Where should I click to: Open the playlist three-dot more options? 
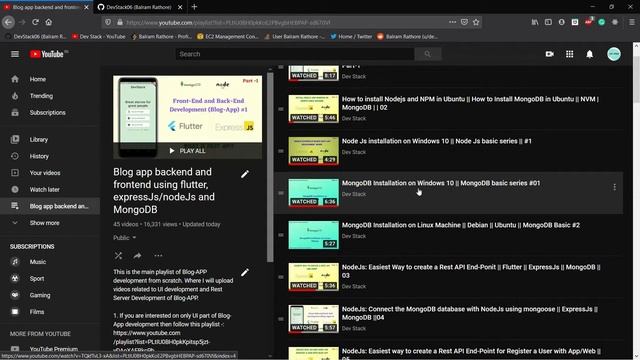point(158,256)
